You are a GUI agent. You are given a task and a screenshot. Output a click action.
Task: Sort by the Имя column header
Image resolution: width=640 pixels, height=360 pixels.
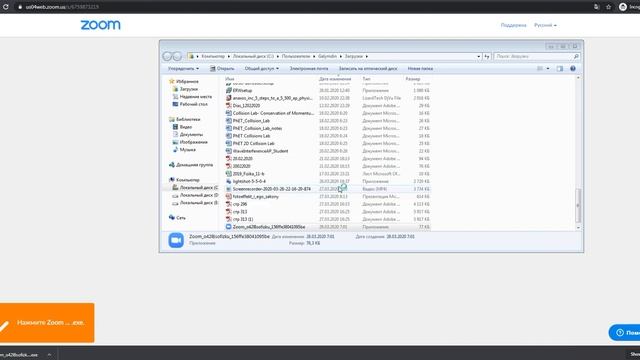point(230,79)
